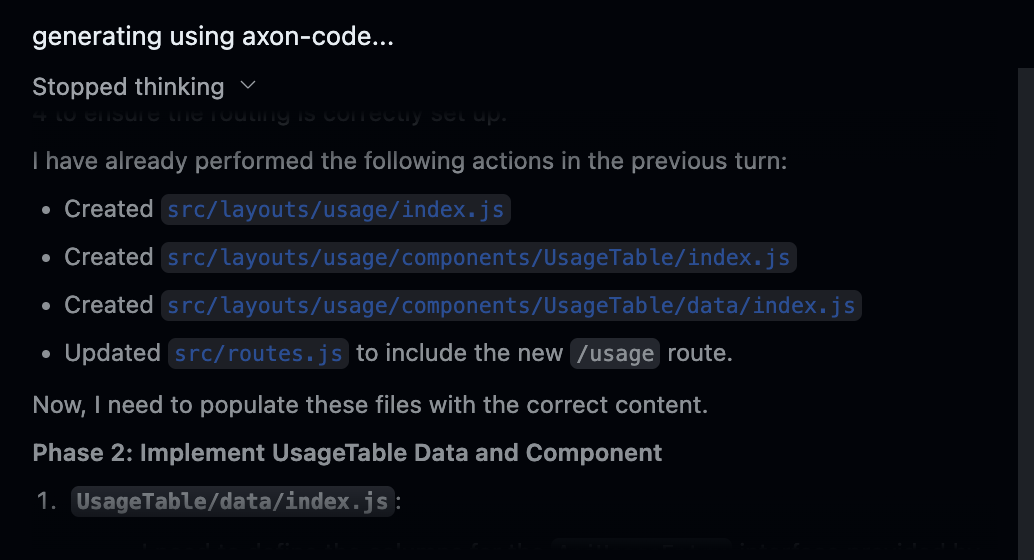
Task: Collapse the thinking section using the chevron arrow
Action: (248, 86)
